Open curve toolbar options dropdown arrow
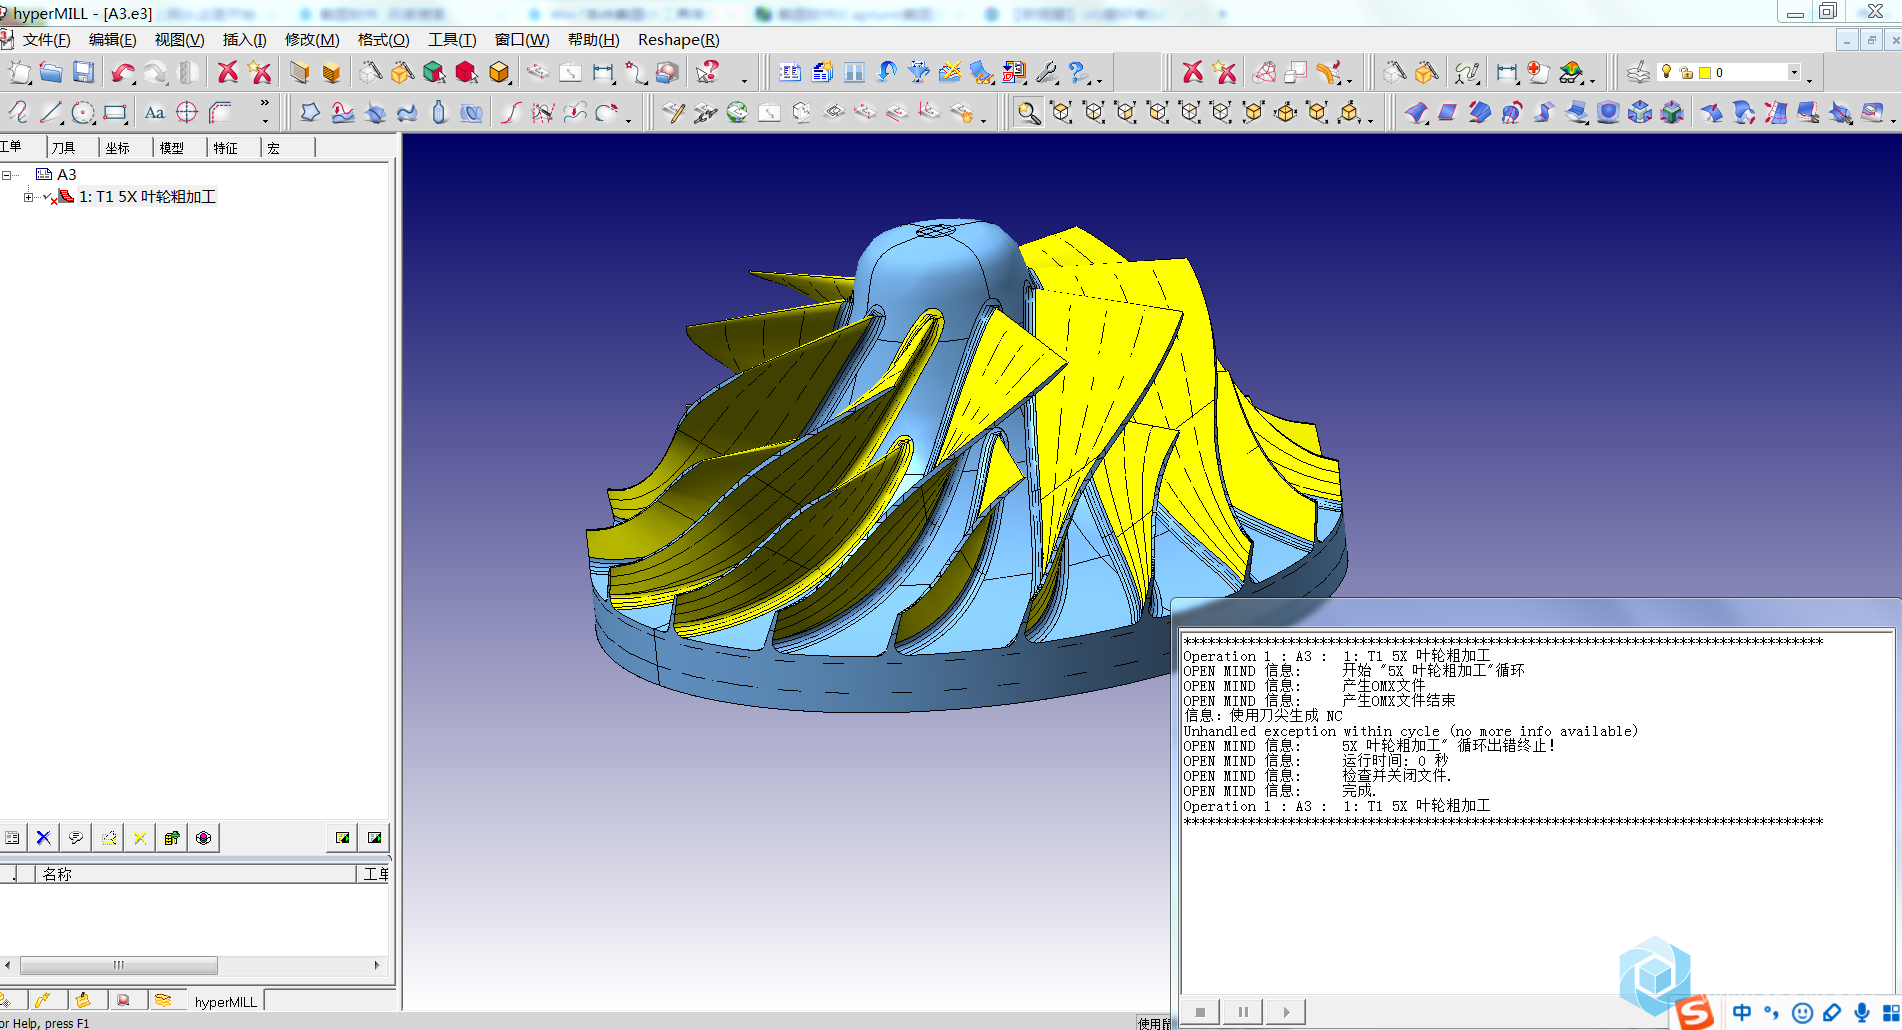The width and height of the screenshot is (1902, 1030). pos(629,120)
